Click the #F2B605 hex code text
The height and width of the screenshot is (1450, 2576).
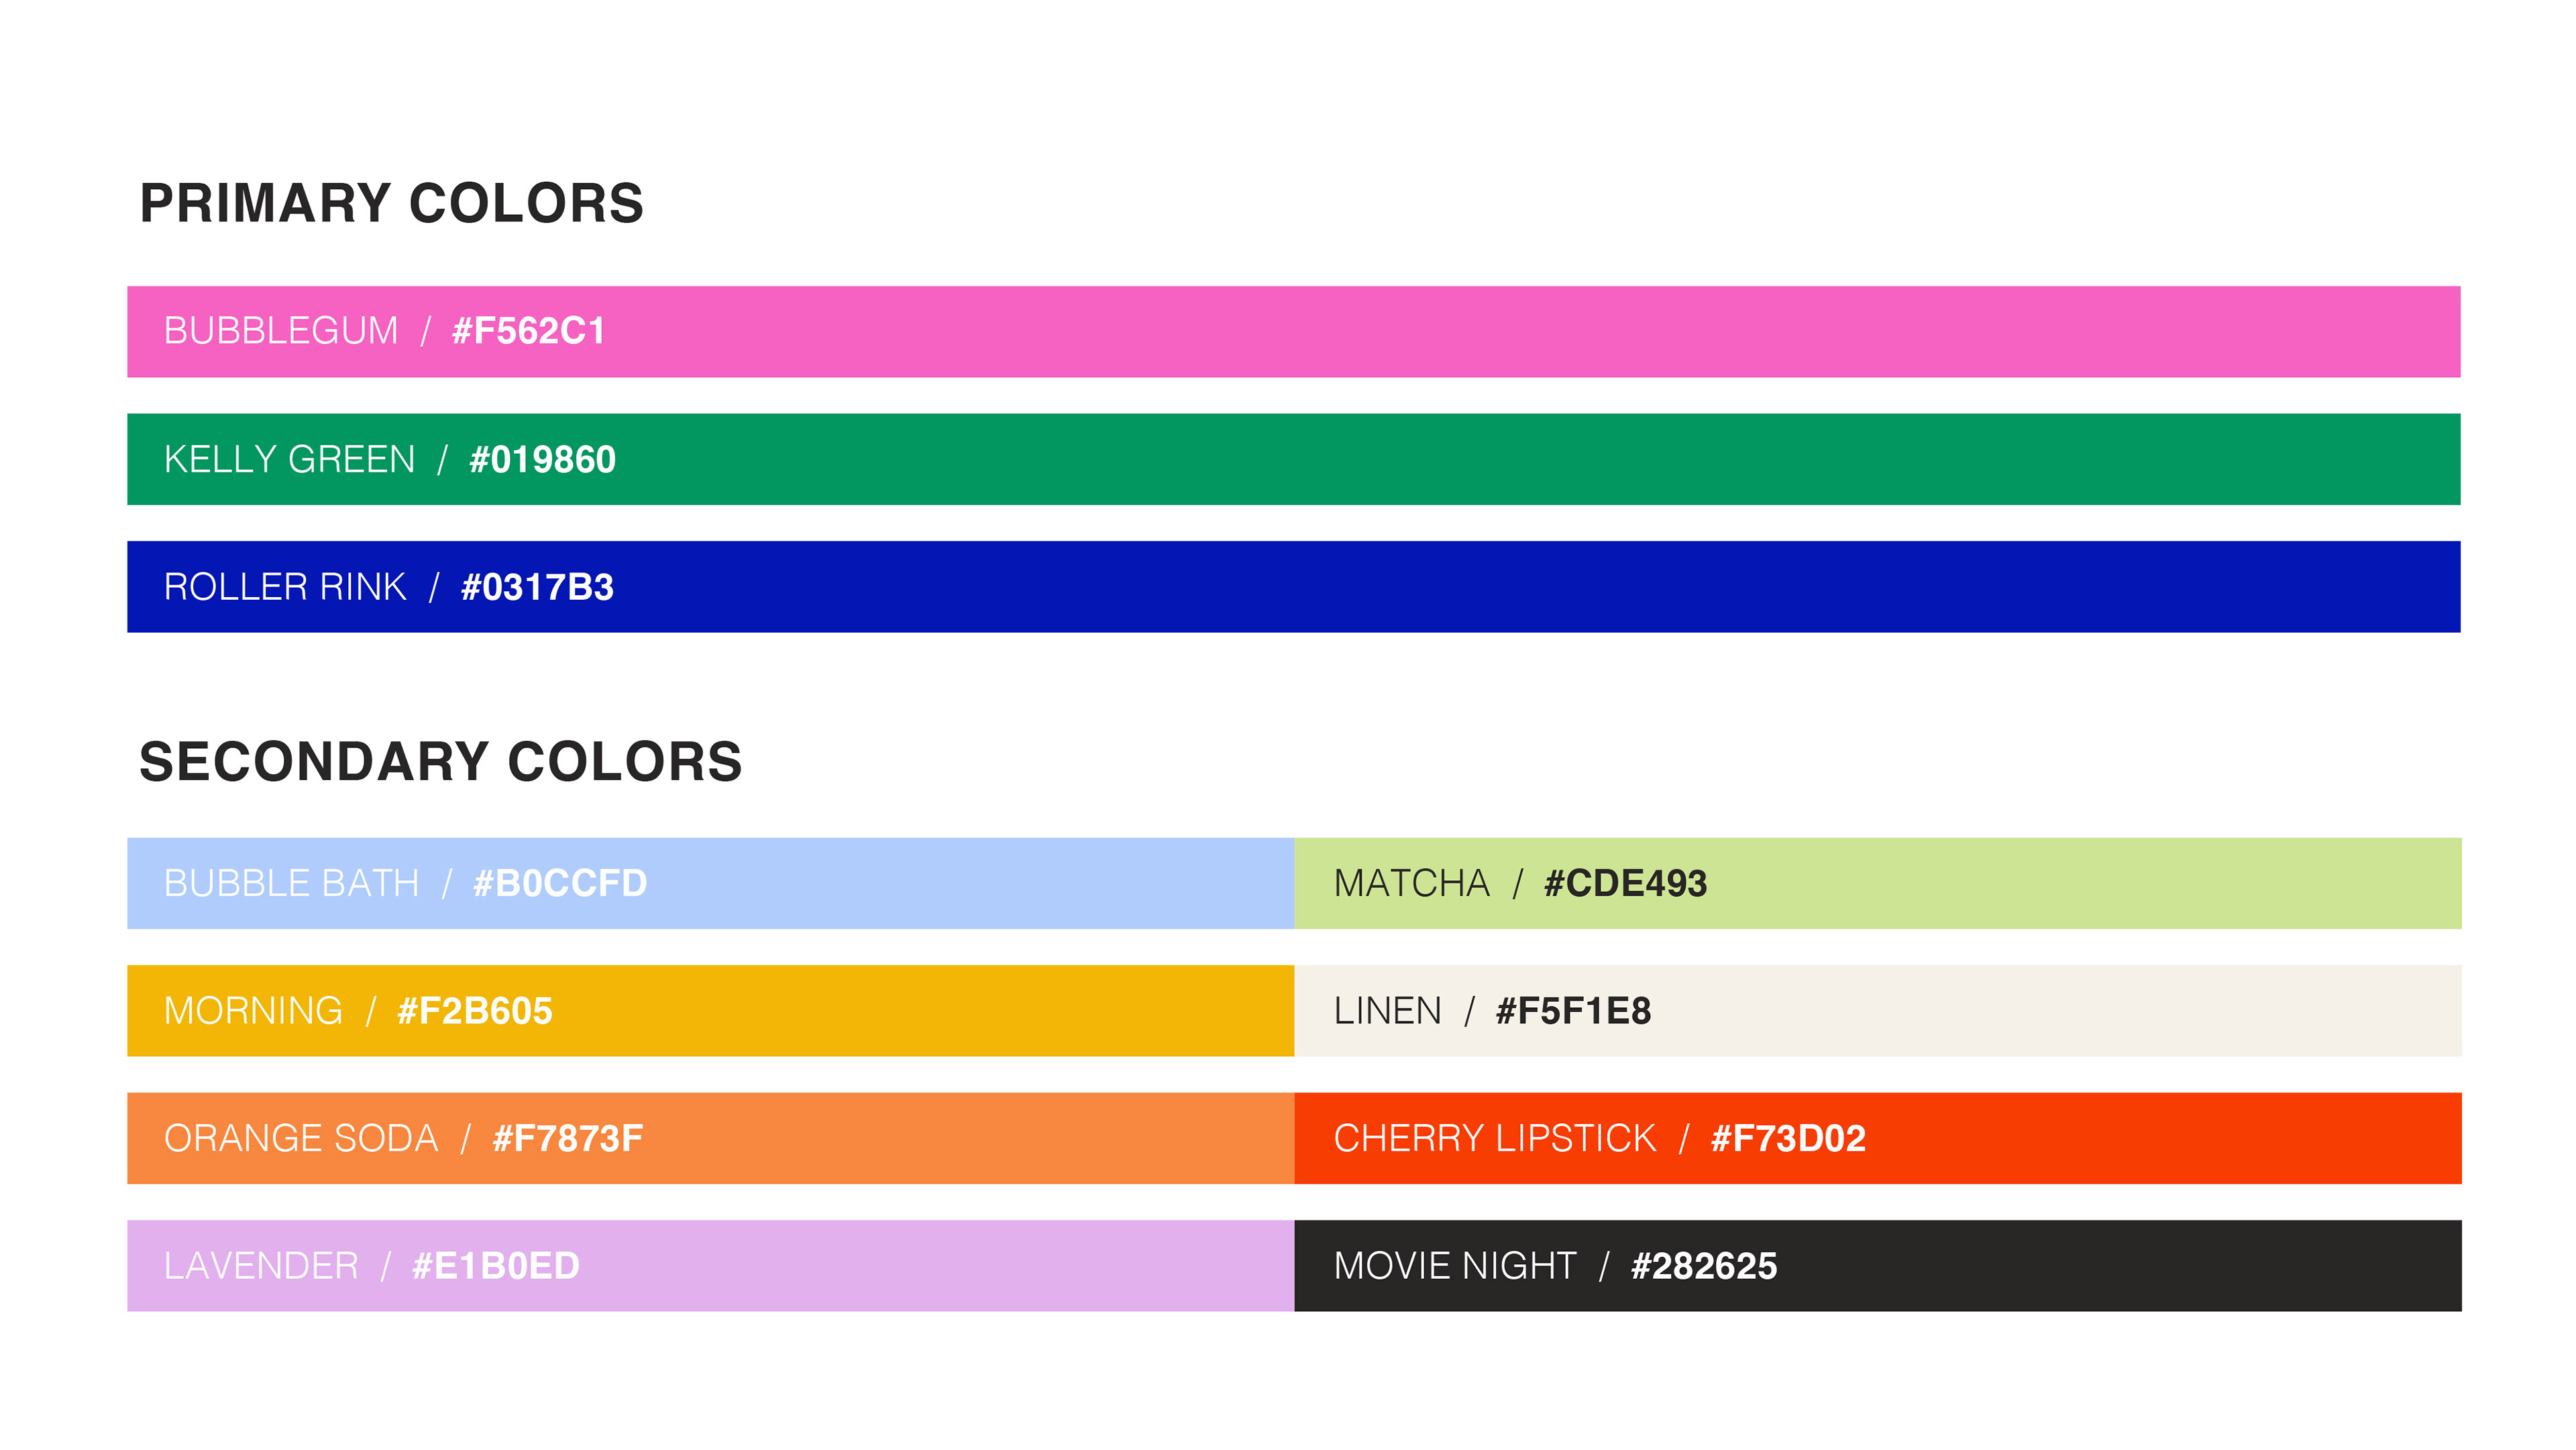pyautogui.click(x=475, y=1011)
